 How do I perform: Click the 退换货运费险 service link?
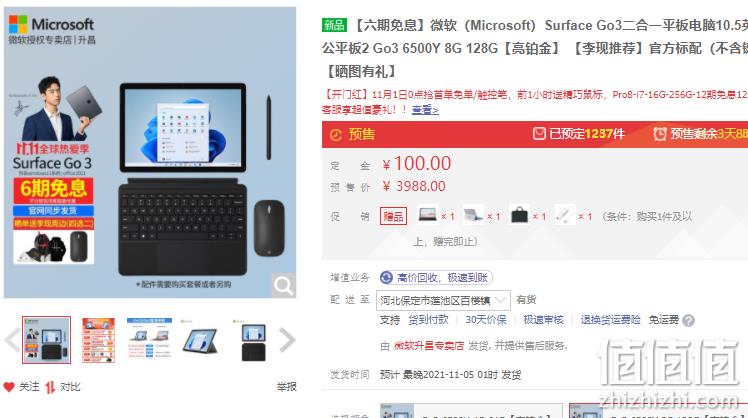(610, 320)
